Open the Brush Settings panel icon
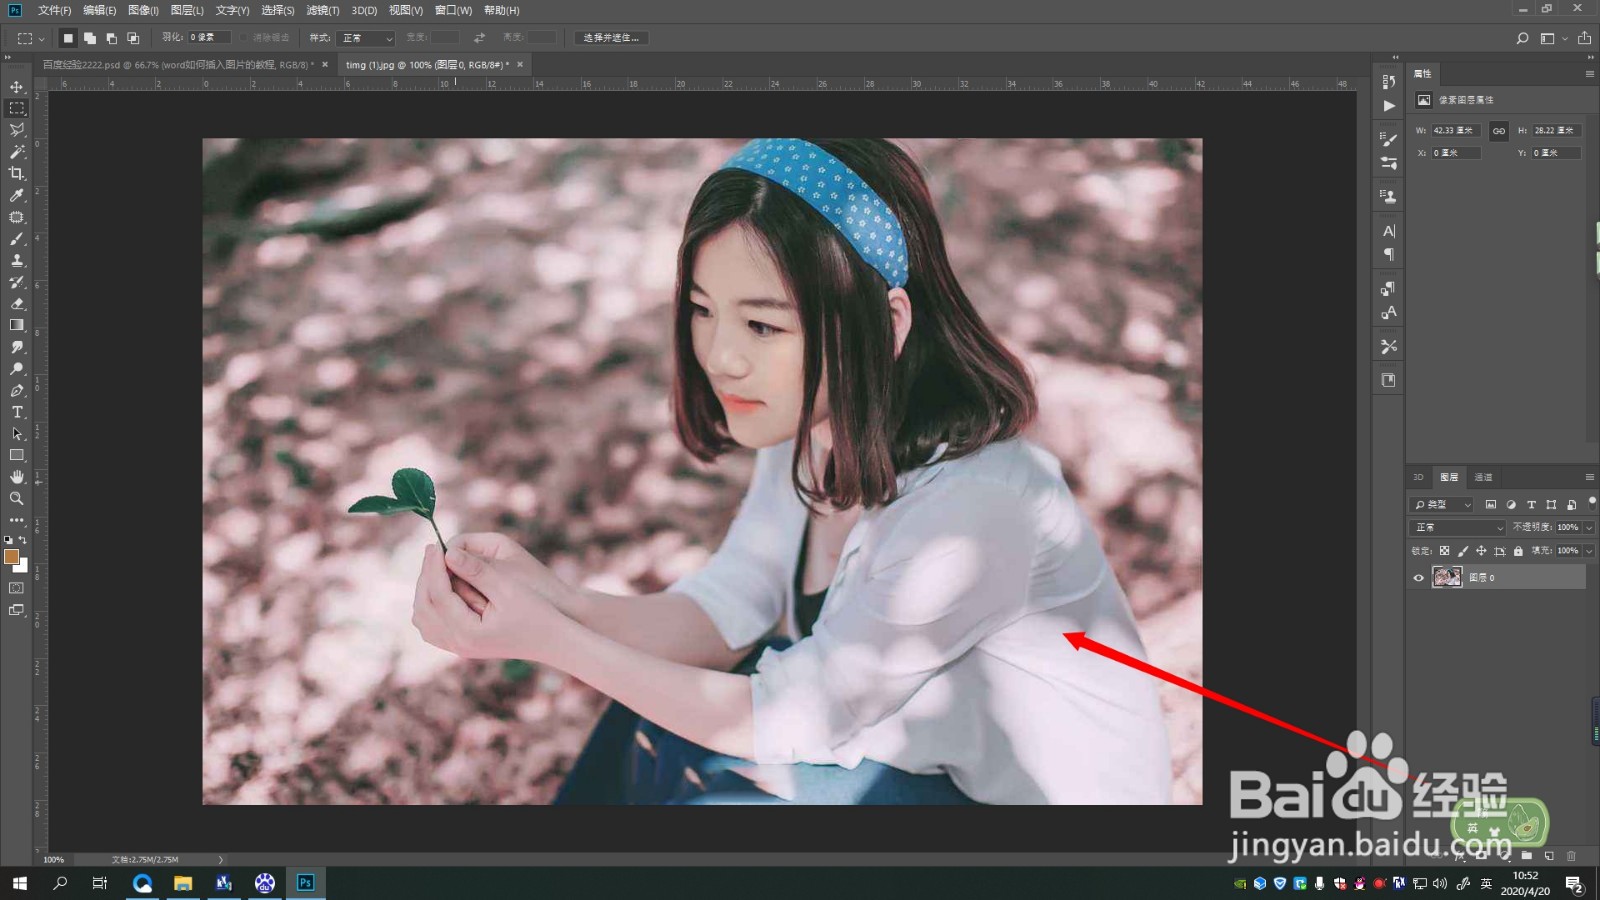The height and width of the screenshot is (900, 1600). [1388, 139]
